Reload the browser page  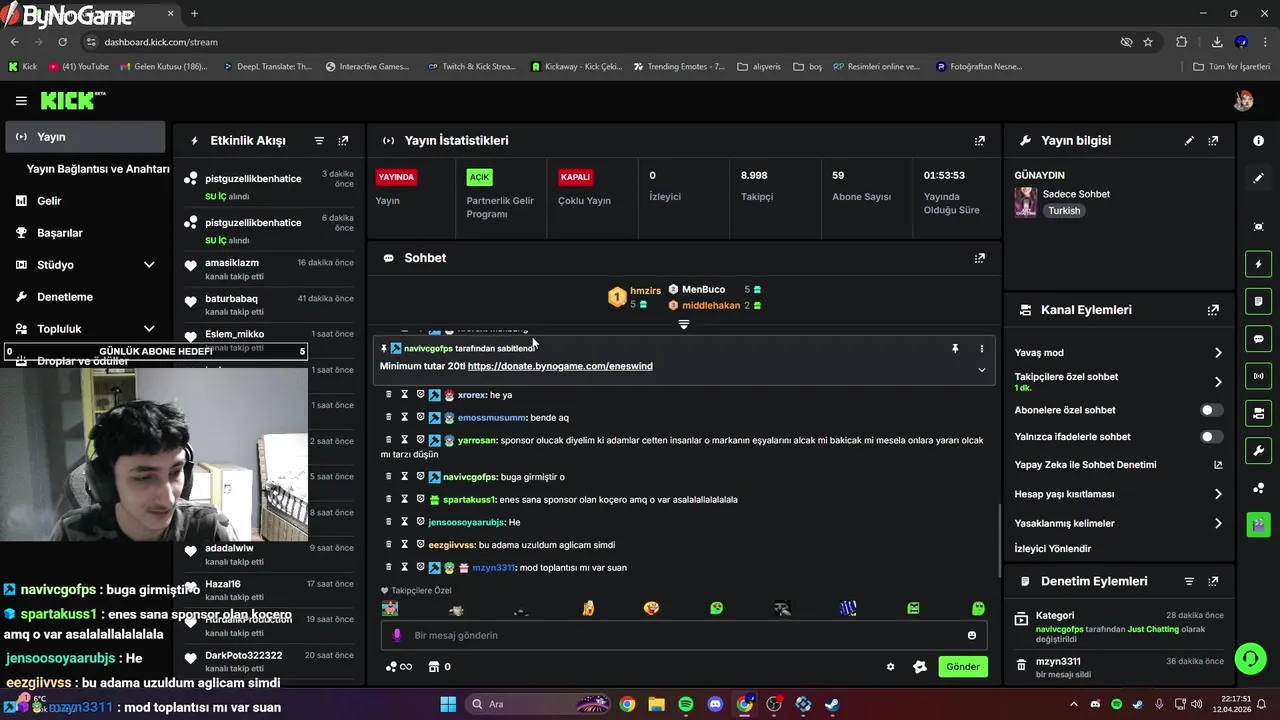[62, 42]
